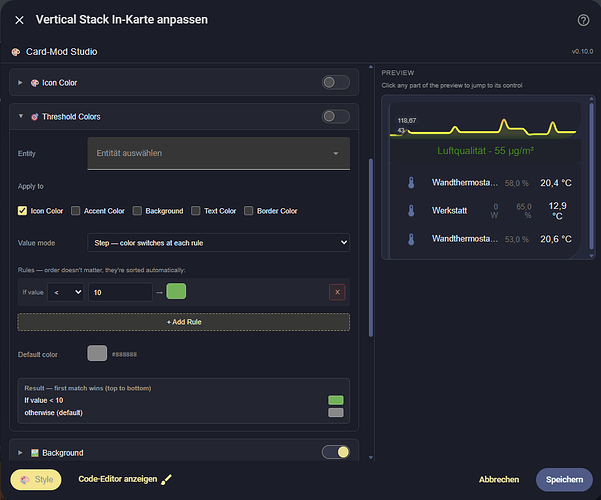The image size is (601, 500).
Task: Click the 20,4 °C value in preview
Action: coord(556,183)
